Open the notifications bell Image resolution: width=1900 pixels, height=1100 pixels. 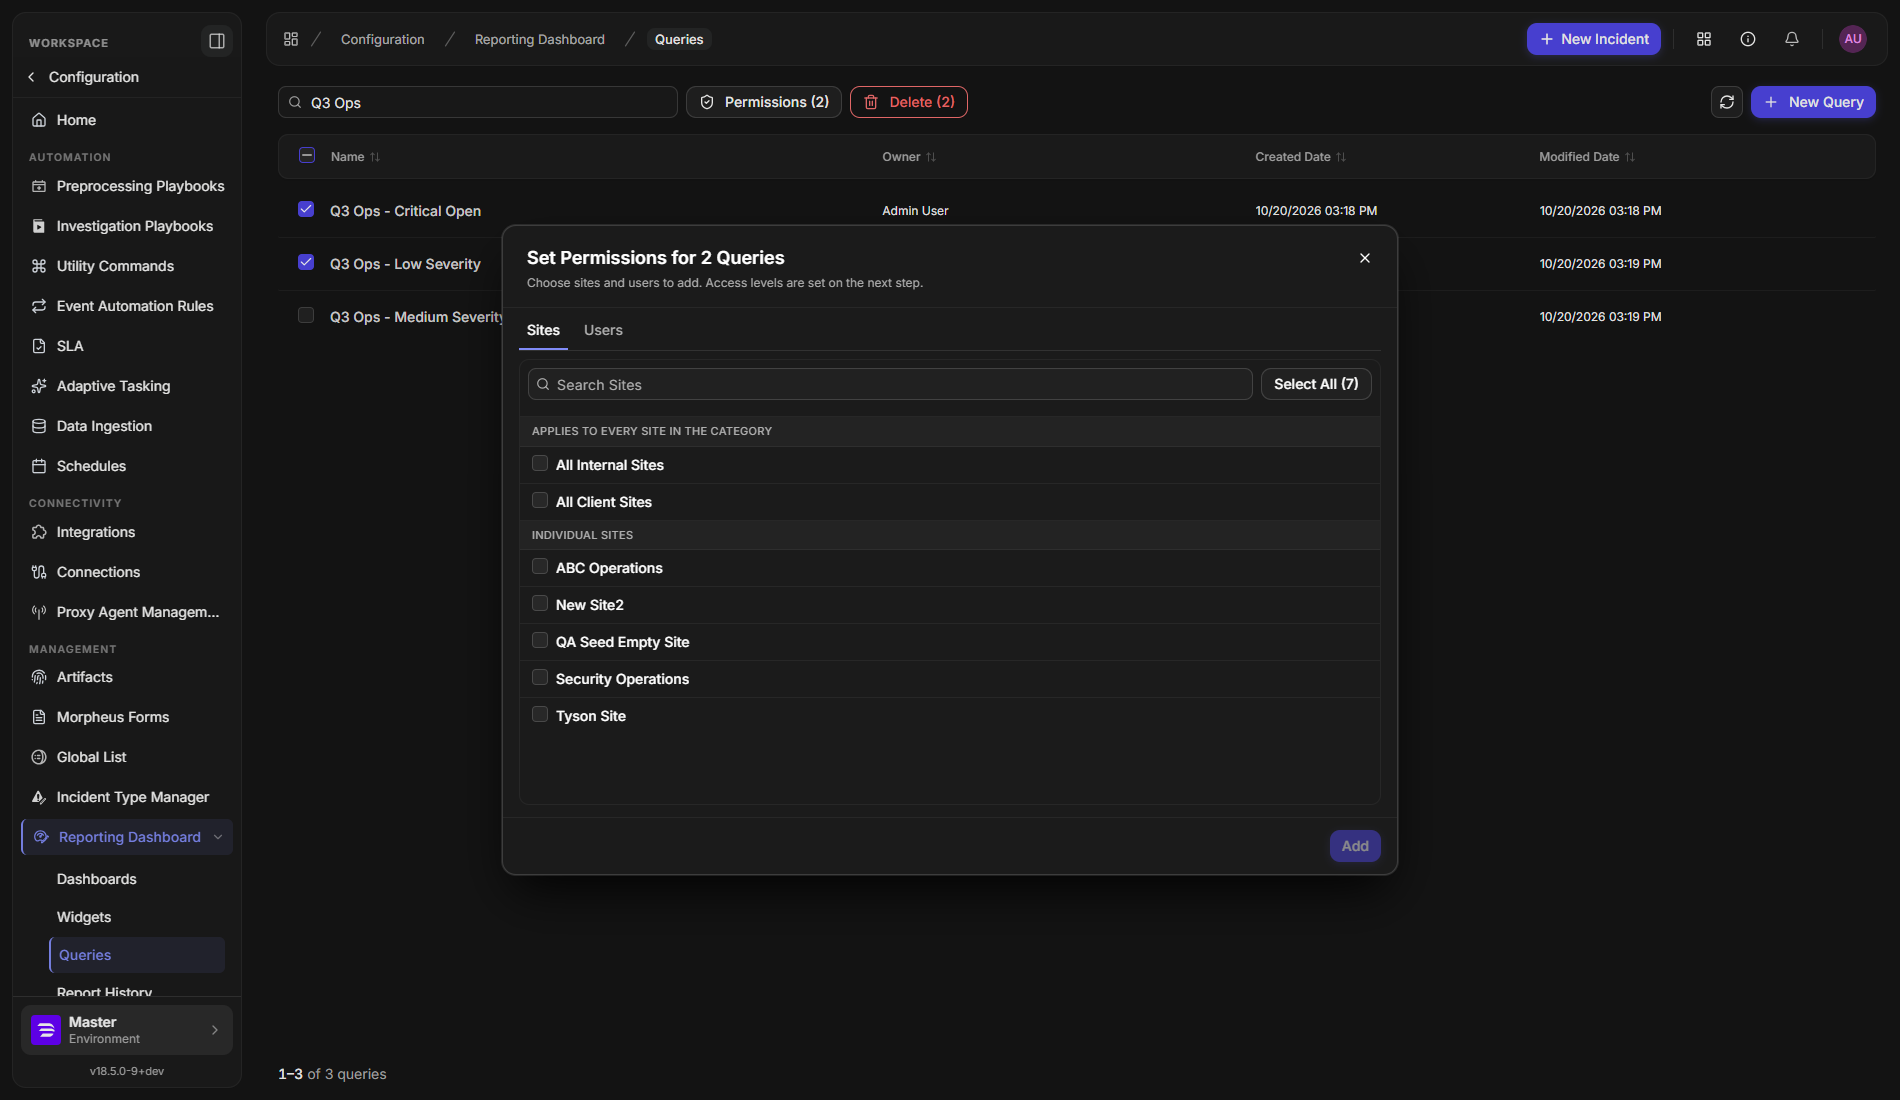click(x=1792, y=39)
